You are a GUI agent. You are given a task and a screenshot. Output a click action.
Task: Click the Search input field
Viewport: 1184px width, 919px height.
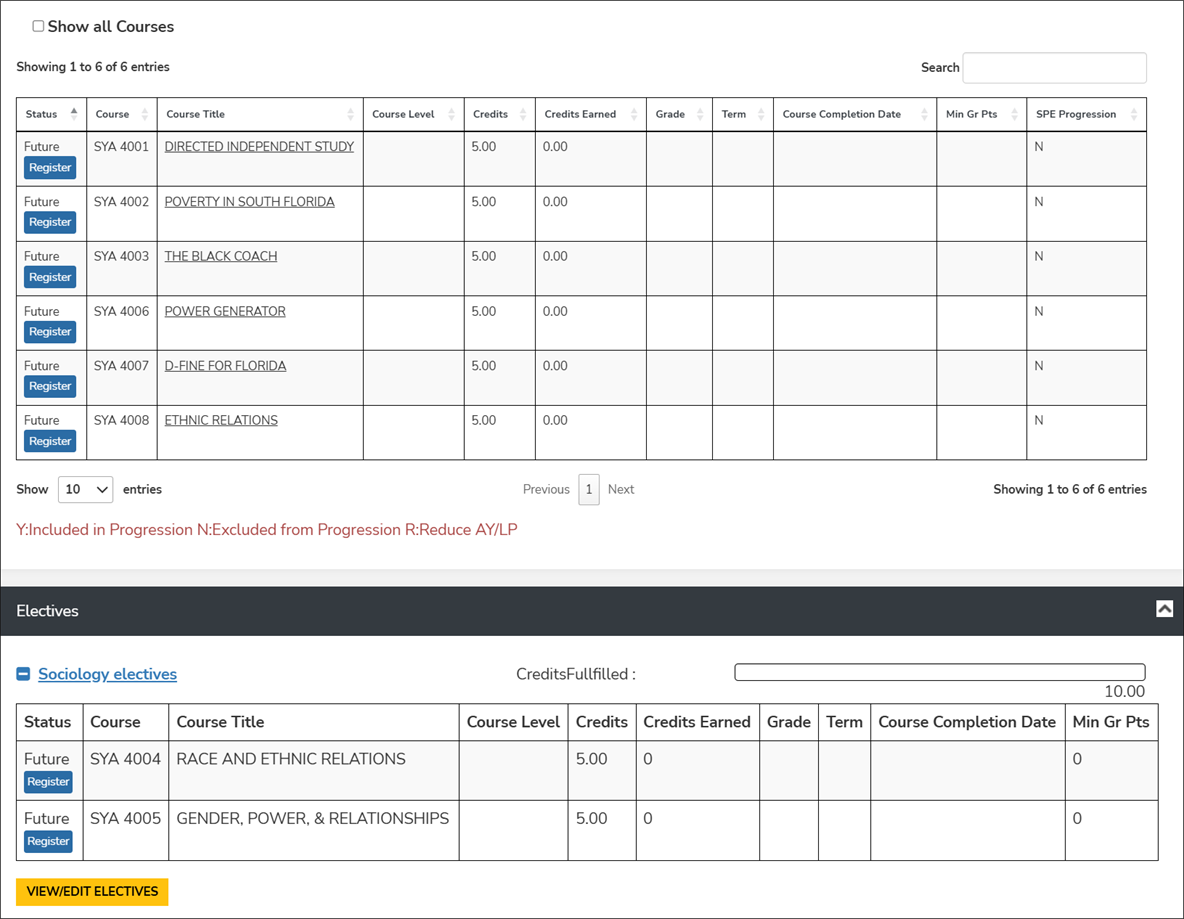click(x=1054, y=67)
